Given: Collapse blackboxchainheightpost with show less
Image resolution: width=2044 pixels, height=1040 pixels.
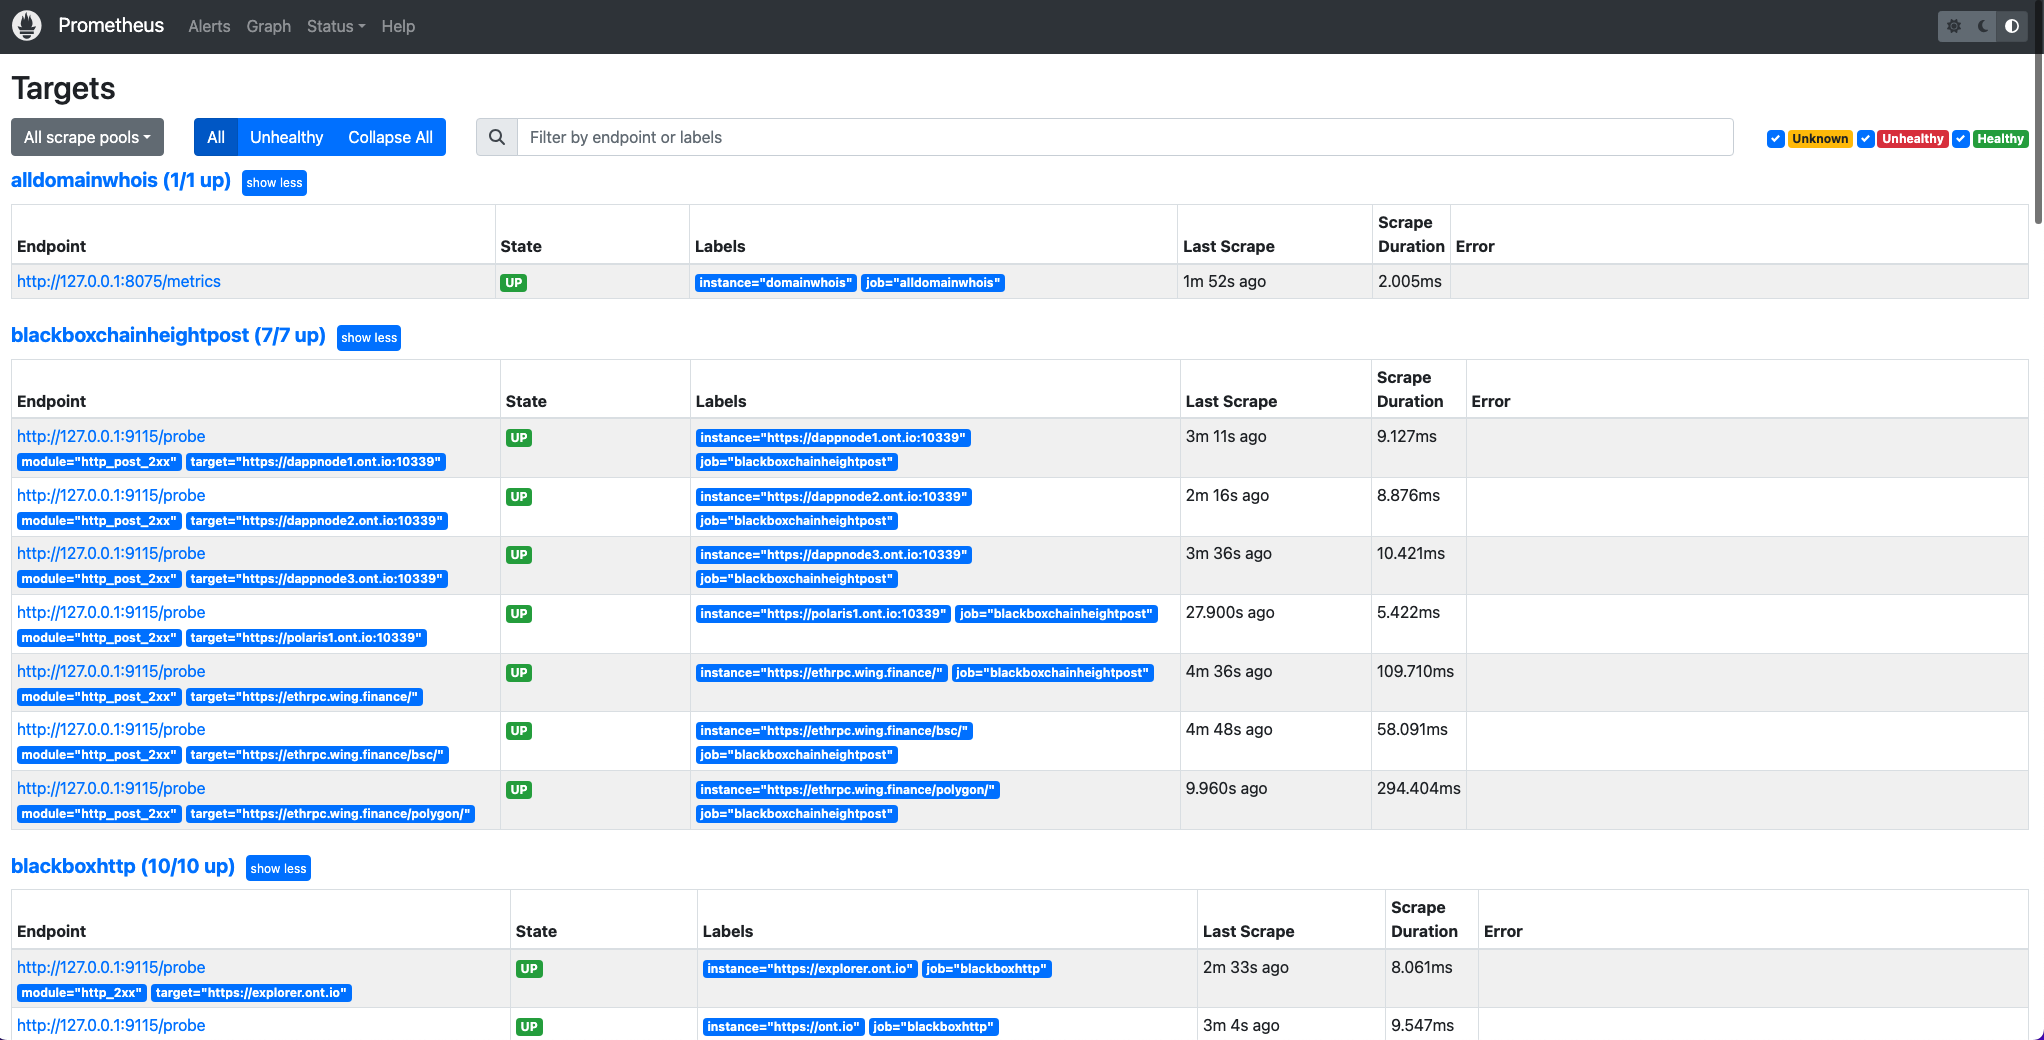Looking at the screenshot, I should point(369,338).
